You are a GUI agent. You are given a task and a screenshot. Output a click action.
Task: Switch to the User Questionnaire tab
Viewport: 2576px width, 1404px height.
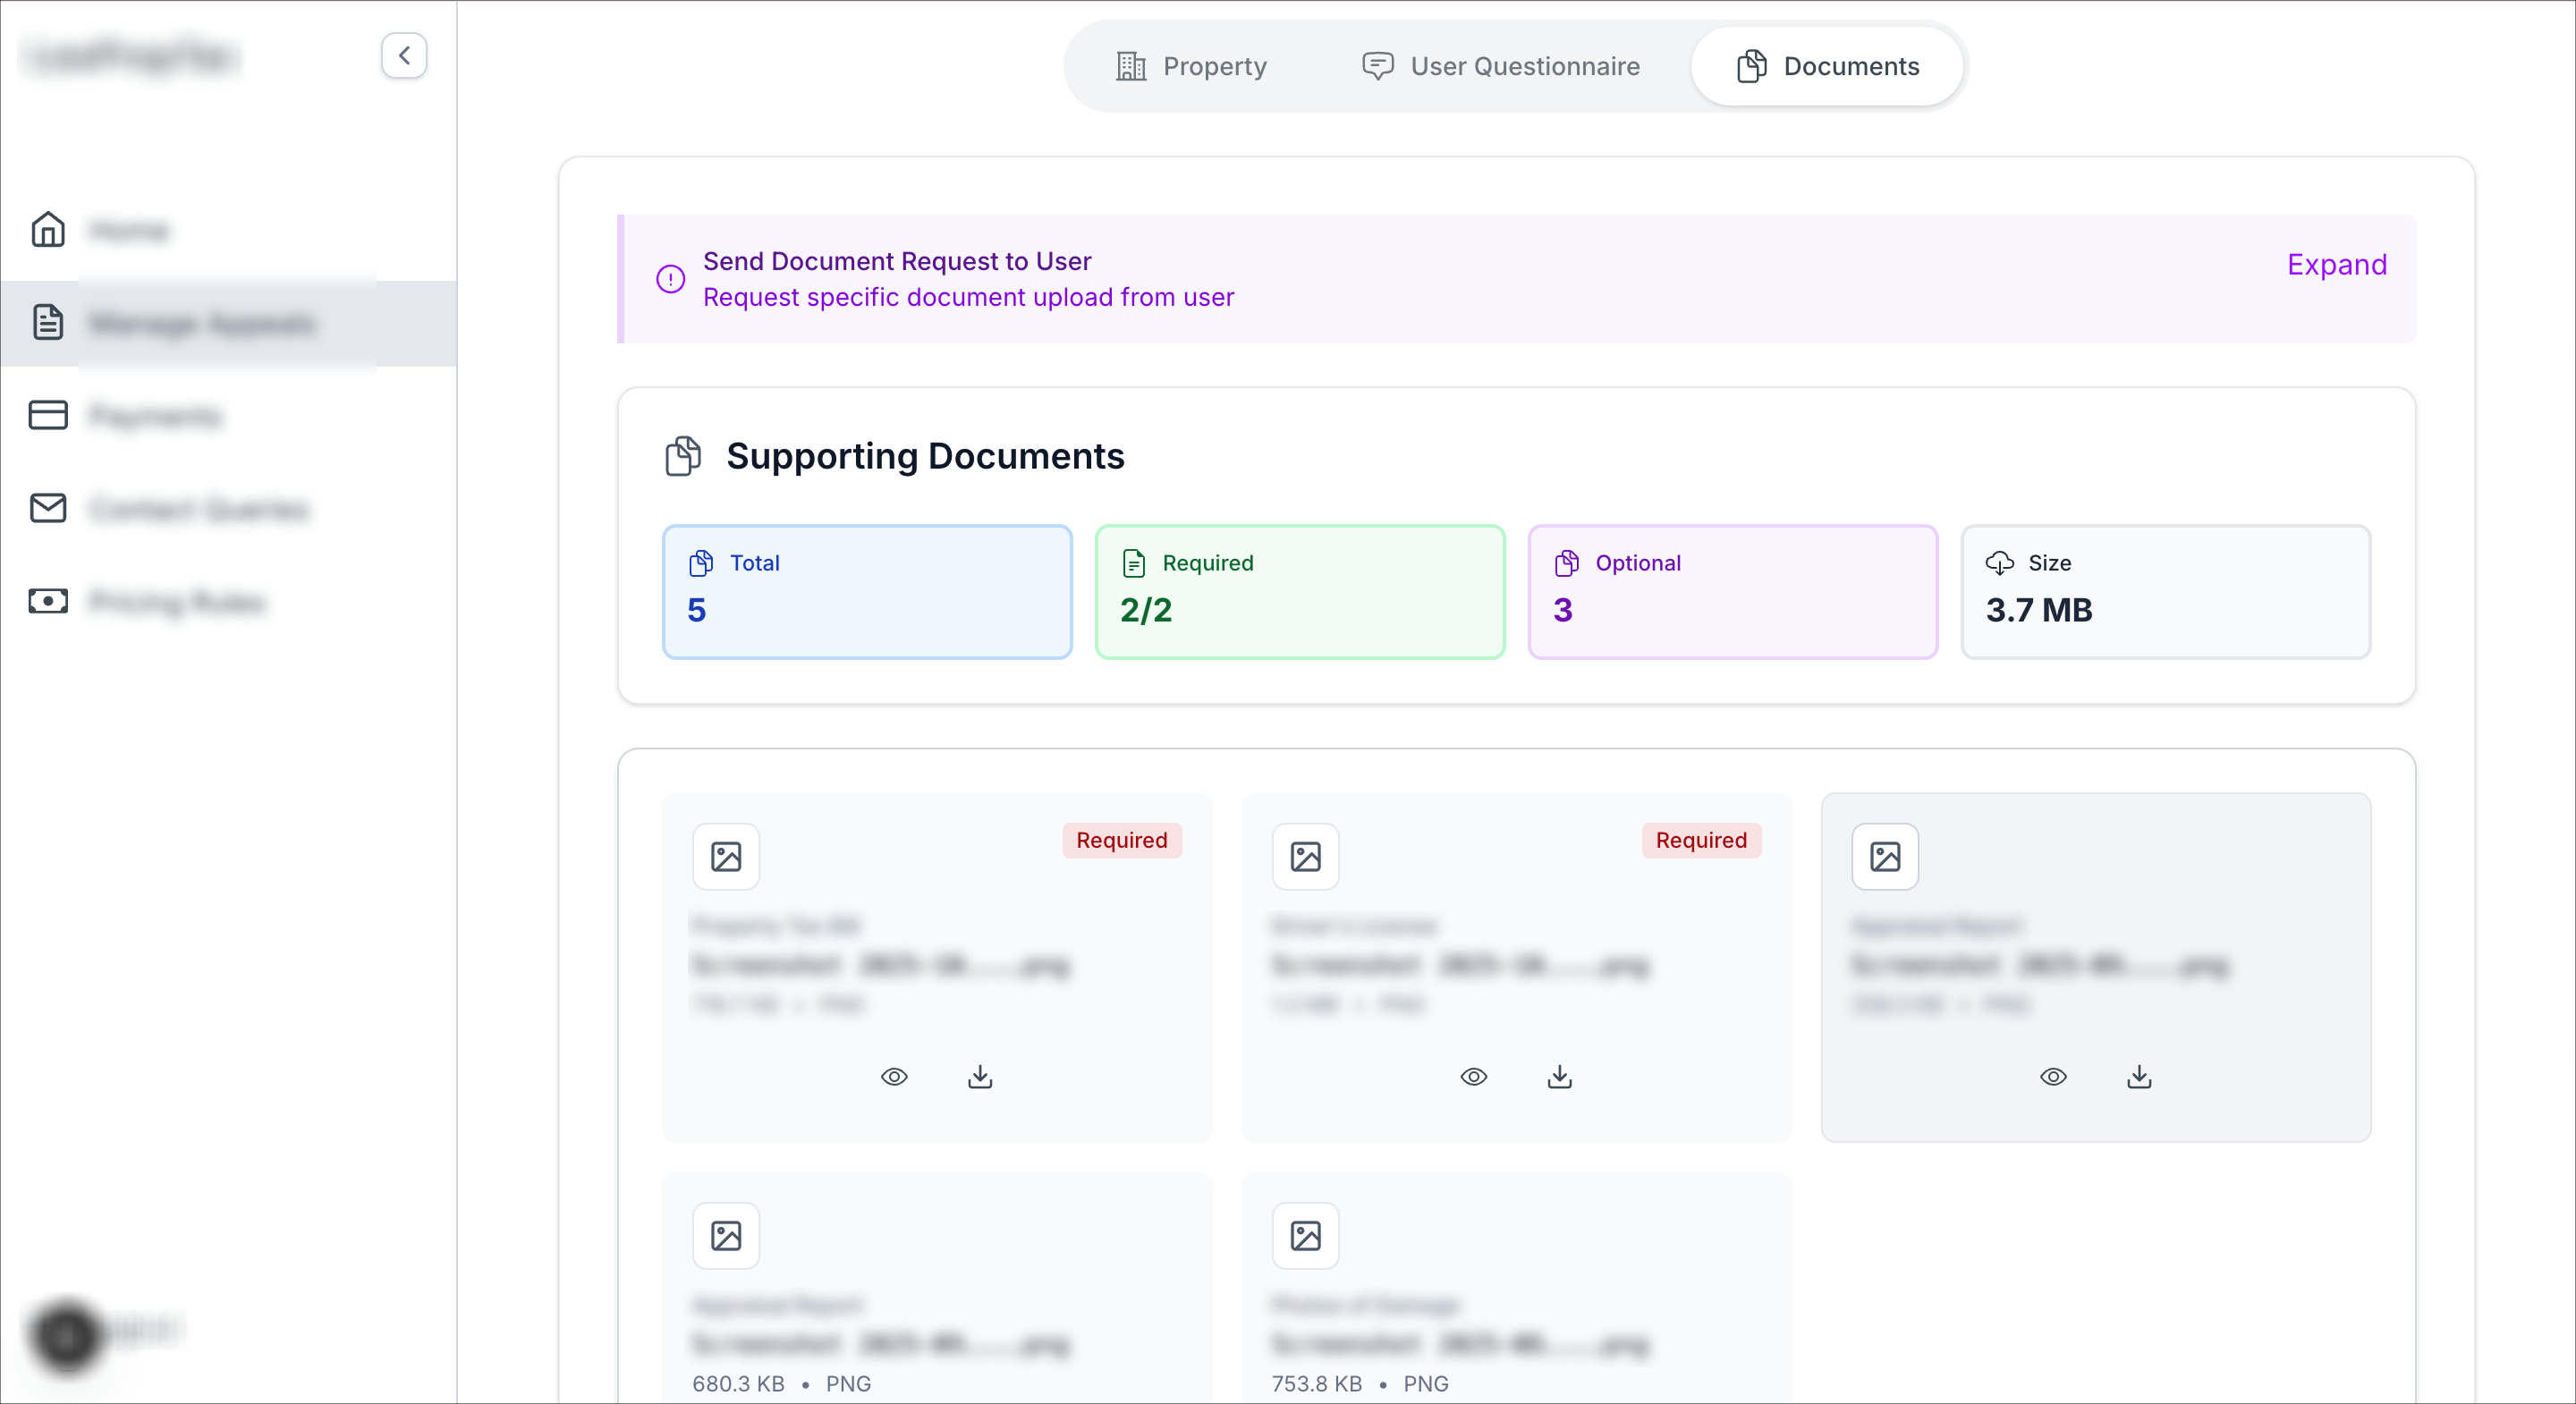pos(1500,66)
